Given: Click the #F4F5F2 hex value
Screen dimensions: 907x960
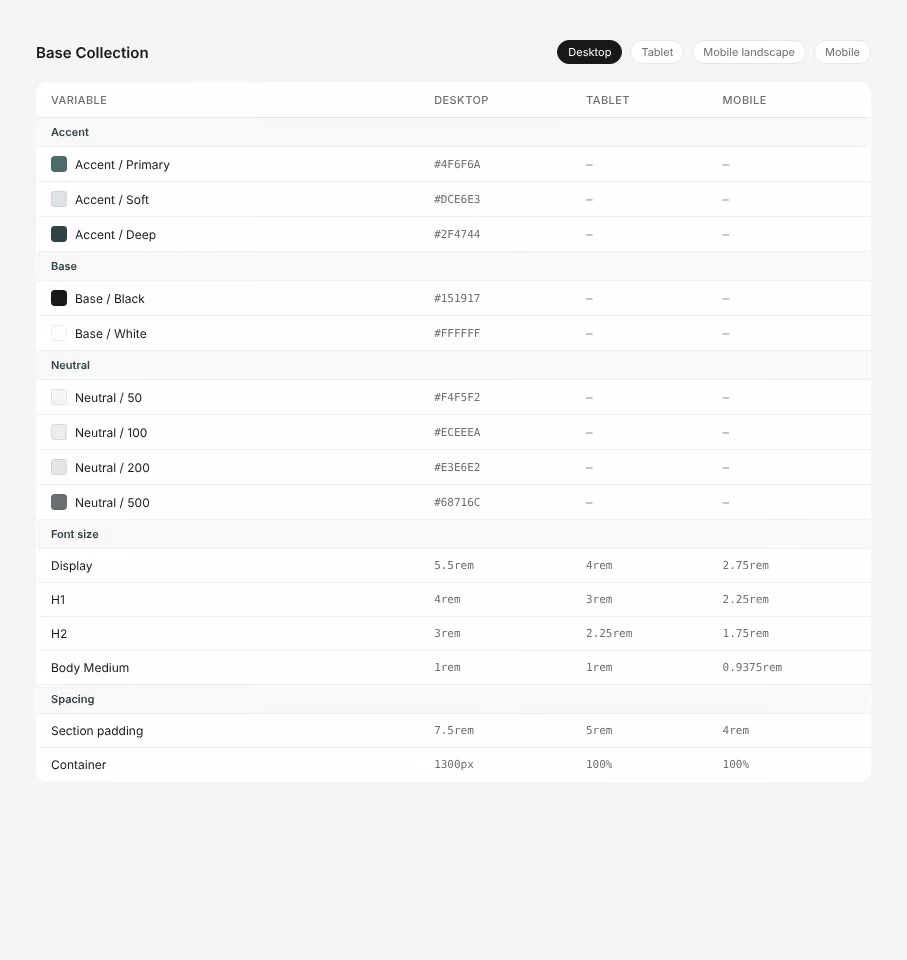Looking at the screenshot, I should [x=457, y=397].
